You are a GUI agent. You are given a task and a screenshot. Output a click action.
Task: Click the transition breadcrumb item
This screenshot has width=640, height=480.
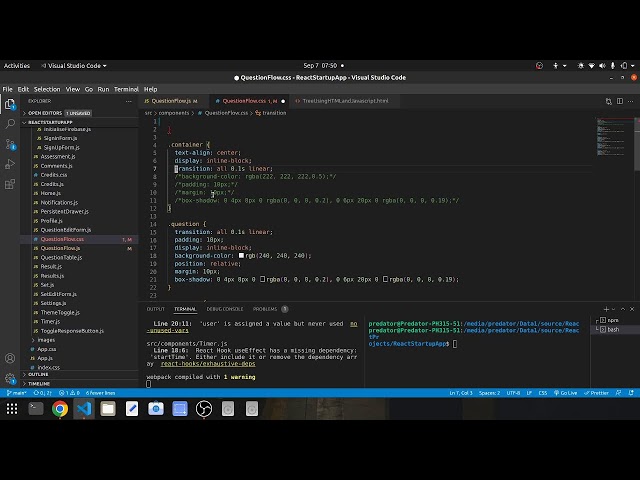point(271,113)
